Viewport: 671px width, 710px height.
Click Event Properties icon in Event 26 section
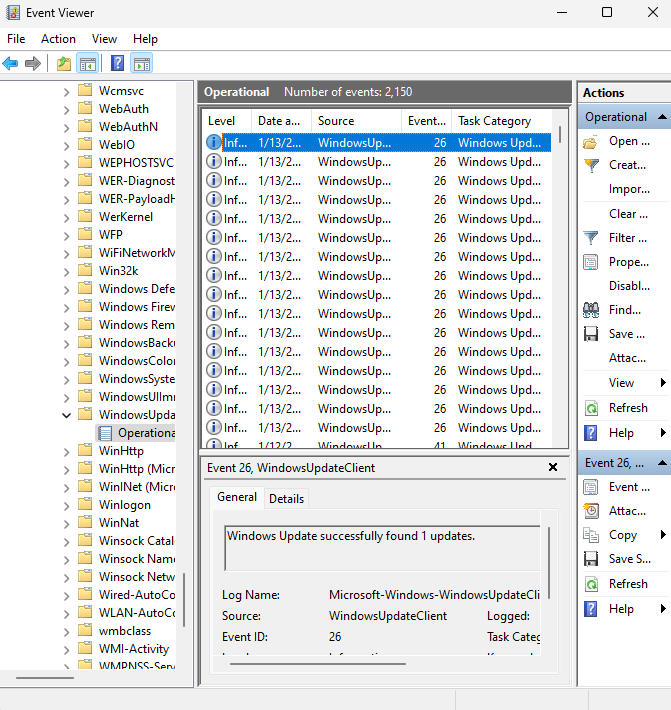point(590,487)
